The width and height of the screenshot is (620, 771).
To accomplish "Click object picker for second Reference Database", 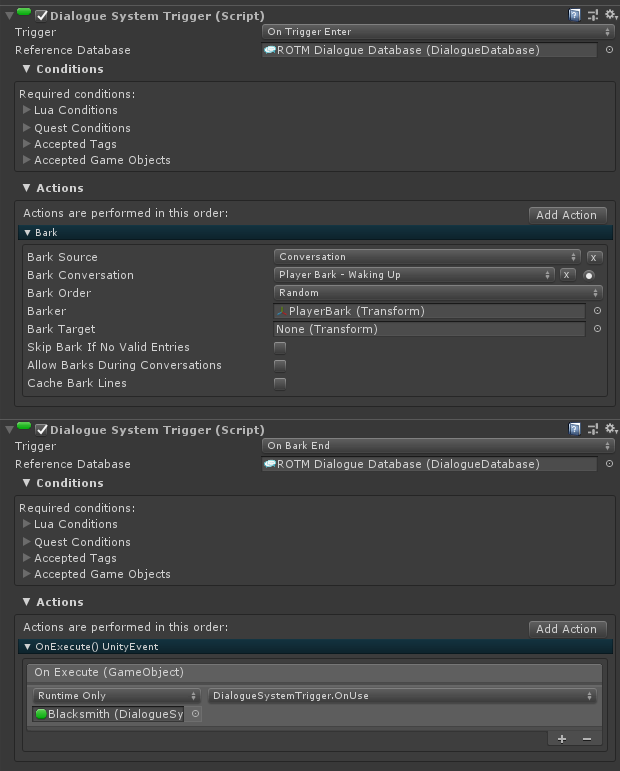I will pos(609,464).
